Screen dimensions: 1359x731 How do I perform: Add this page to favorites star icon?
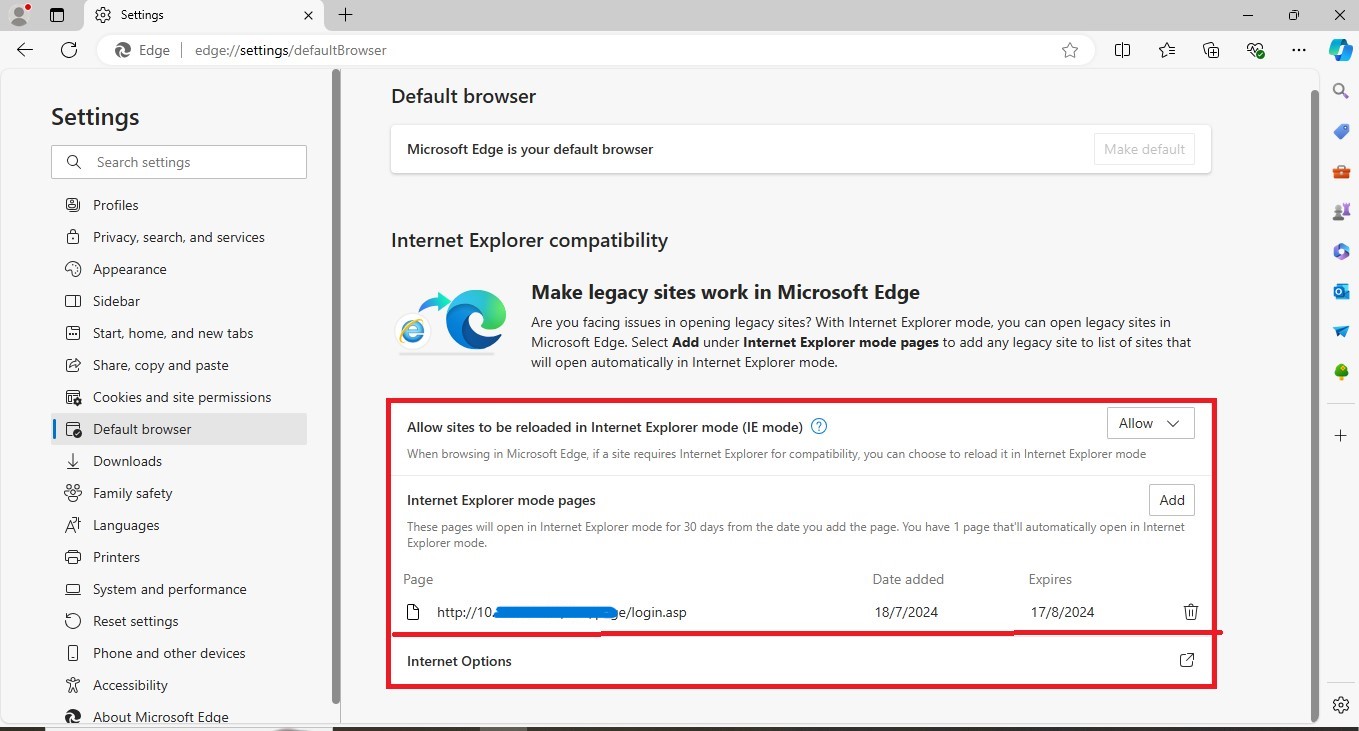point(1070,50)
